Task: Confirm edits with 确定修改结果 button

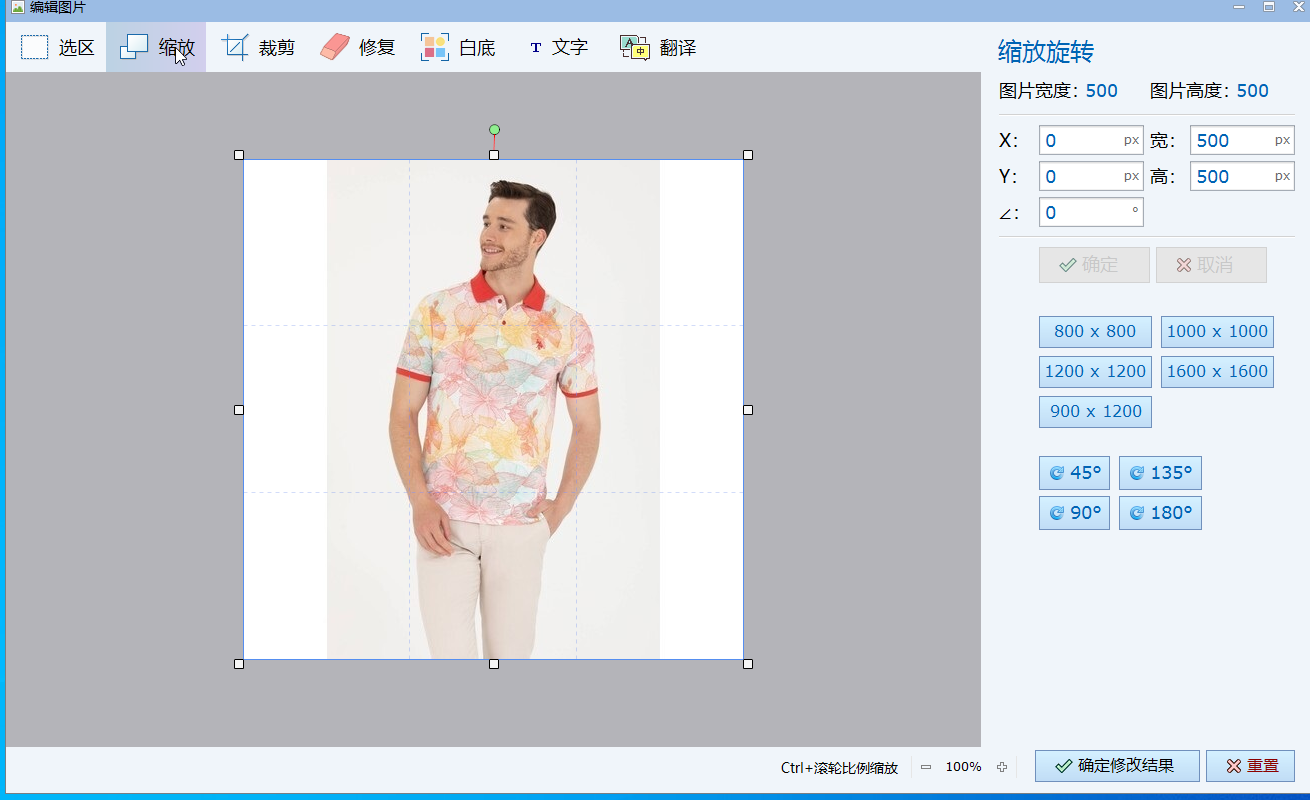Action: (x=1116, y=765)
